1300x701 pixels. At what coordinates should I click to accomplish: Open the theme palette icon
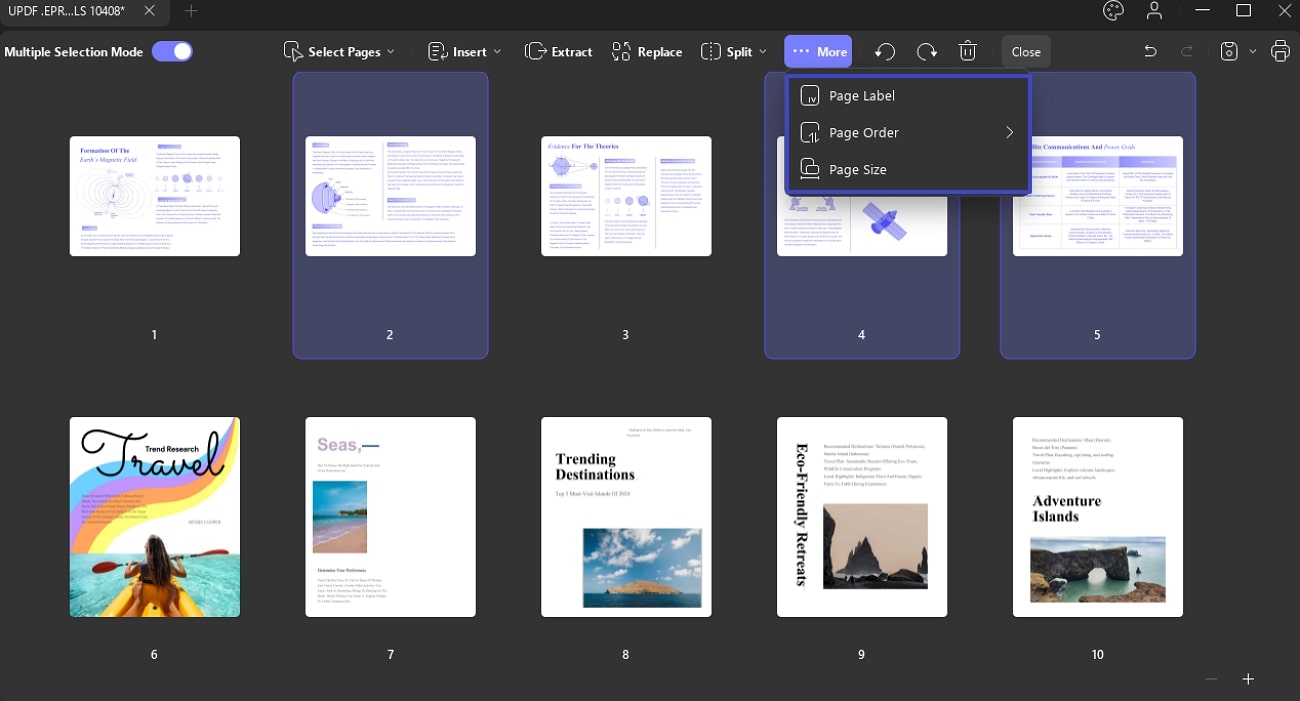pos(1113,11)
